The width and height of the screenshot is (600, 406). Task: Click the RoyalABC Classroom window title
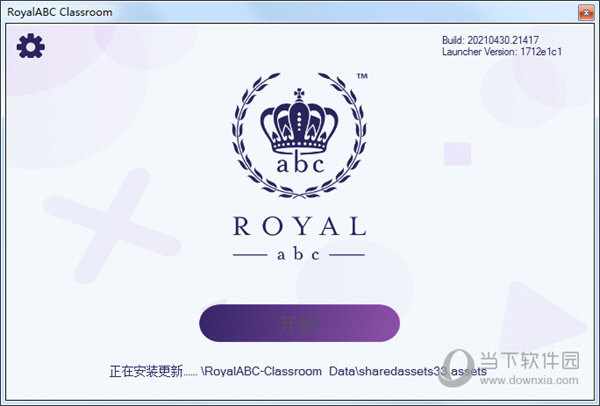point(60,12)
